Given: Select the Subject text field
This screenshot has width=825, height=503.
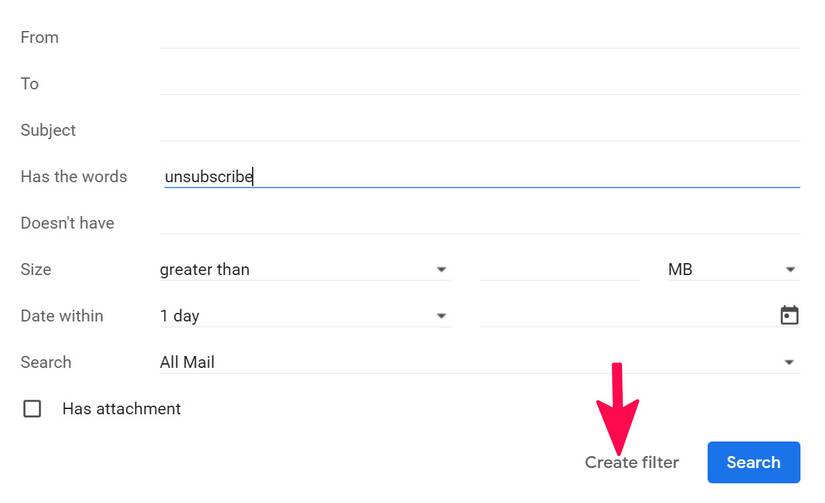Looking at the screenshot, I should [479, 129].
